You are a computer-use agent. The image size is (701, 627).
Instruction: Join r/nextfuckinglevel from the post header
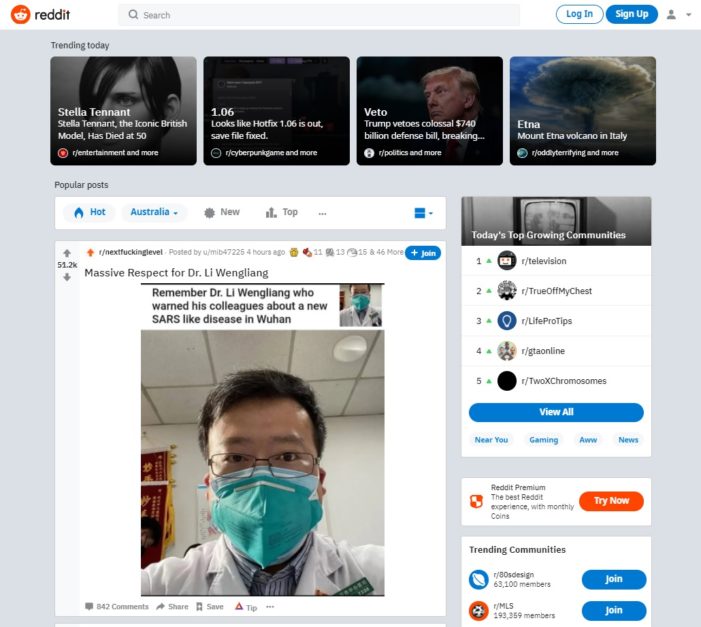point(423,253)
